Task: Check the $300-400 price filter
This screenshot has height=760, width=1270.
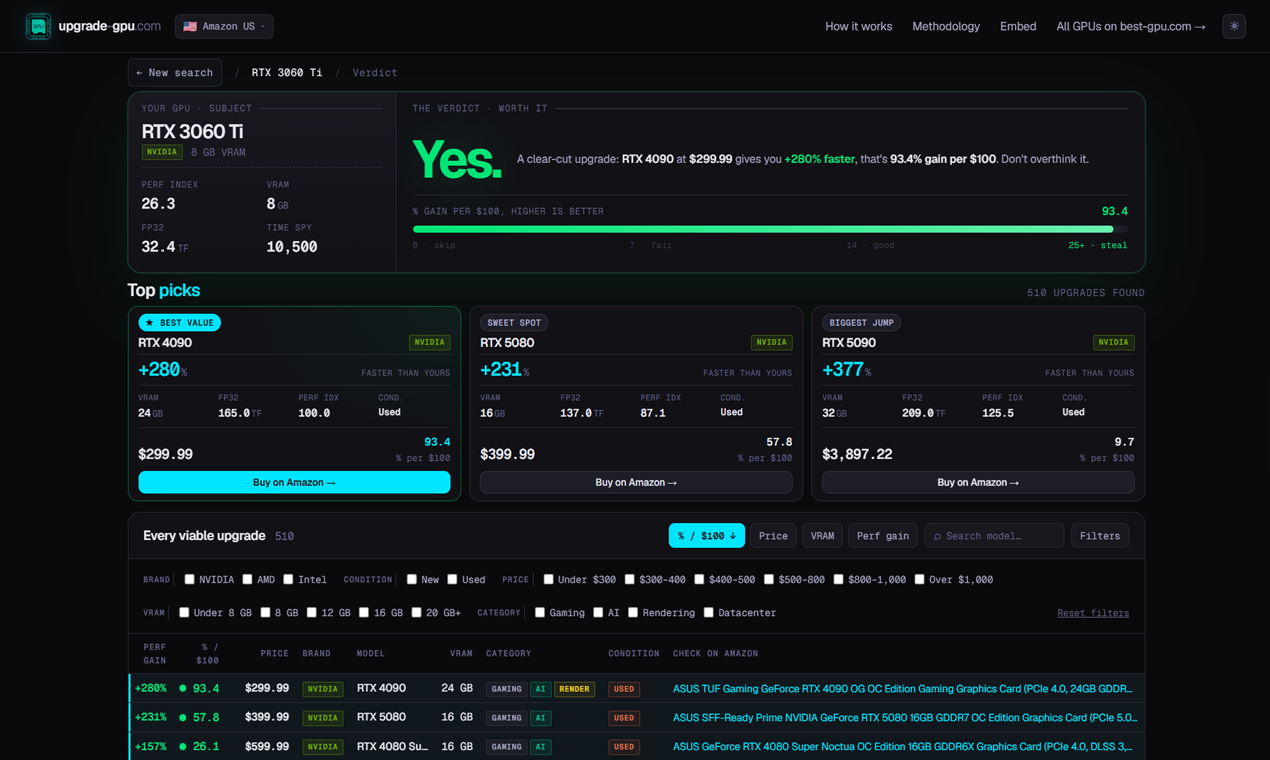Action: 629,579
